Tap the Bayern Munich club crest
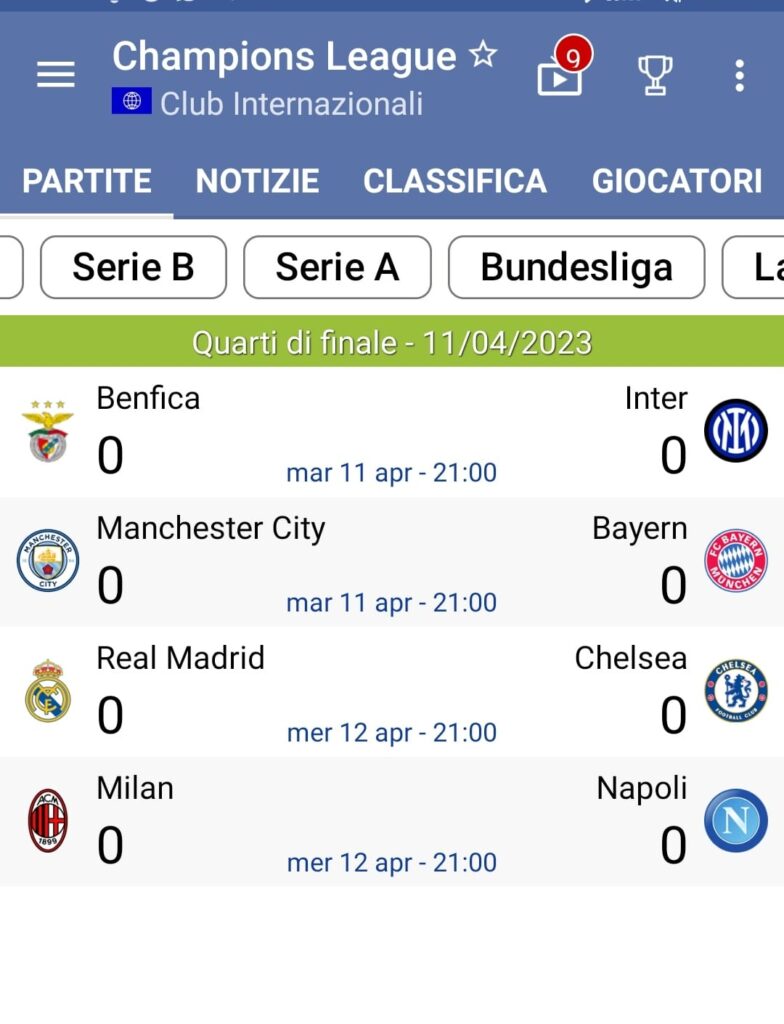Screen dimensions: 784x1024 pos(736,561)
